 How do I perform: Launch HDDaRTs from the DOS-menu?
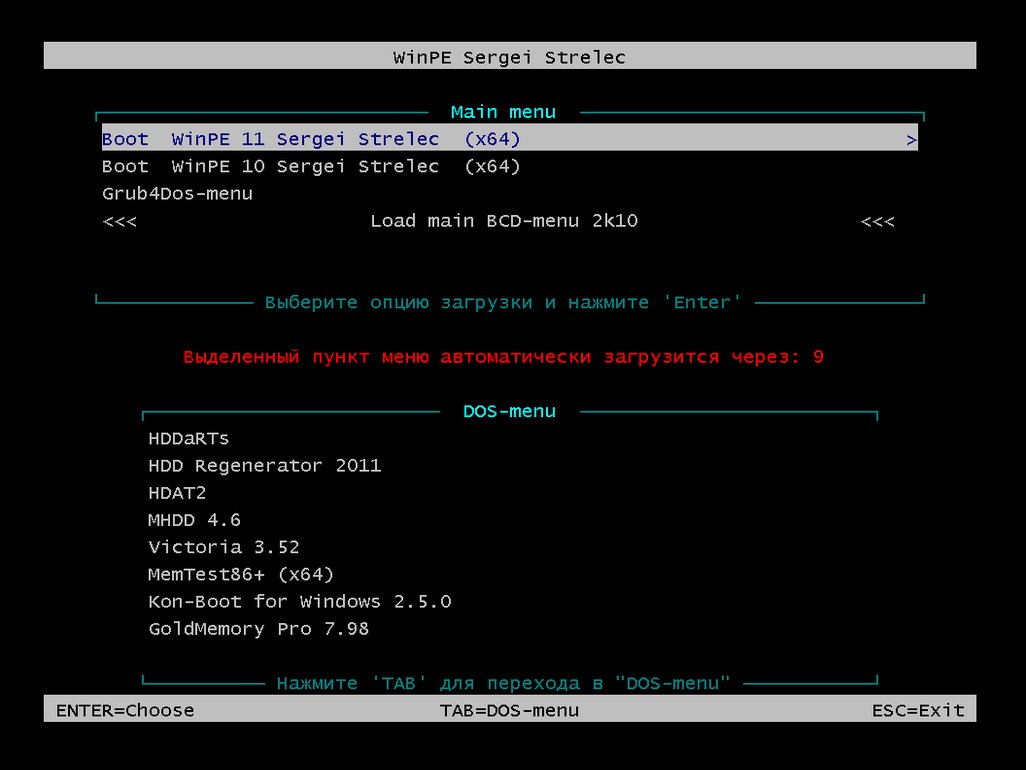click(189, 438)
